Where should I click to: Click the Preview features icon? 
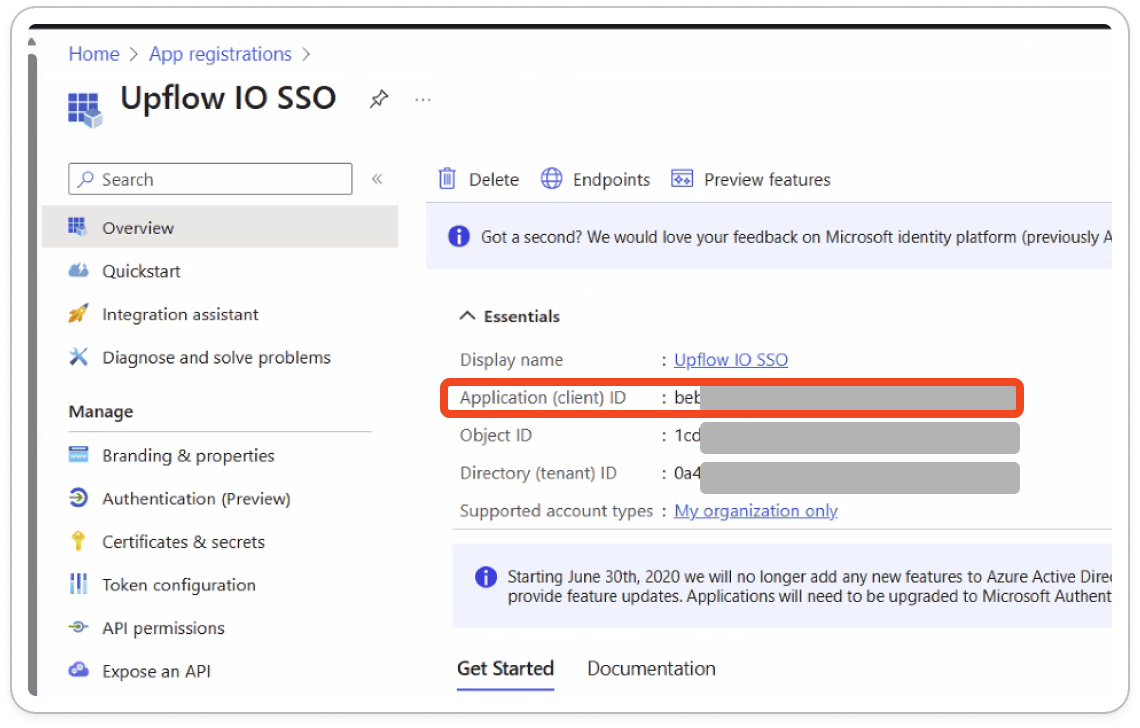682,178
